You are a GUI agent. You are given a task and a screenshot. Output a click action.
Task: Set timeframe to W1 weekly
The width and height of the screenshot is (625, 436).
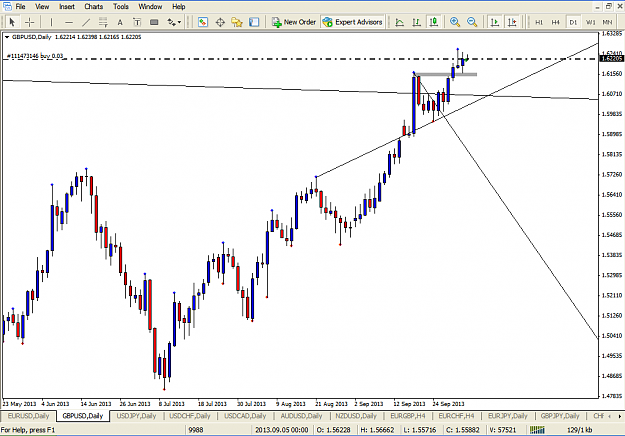pyautogui.click(x=590, y=22)
